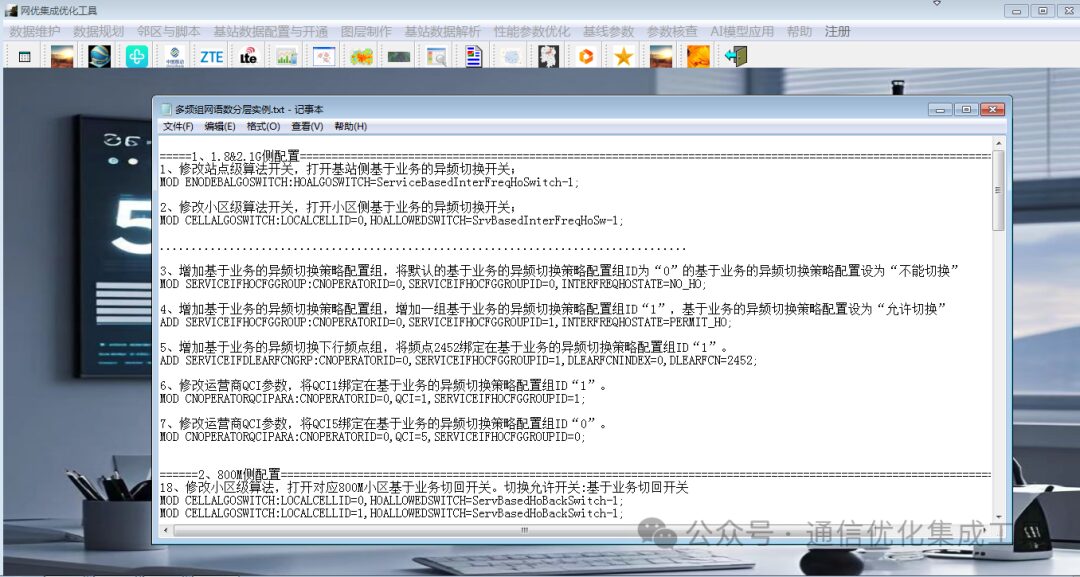This screenshot has height=577, width=1080.
Task: Open the main window's 帮助 menu
Action: 799,32
